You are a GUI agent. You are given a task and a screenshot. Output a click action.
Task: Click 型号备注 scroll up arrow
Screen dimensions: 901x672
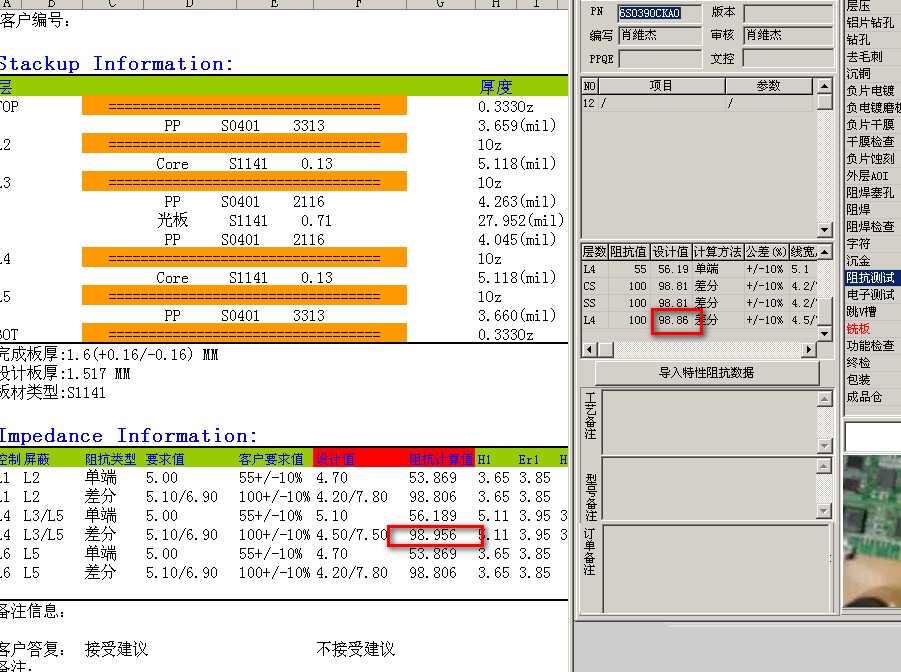824,465
